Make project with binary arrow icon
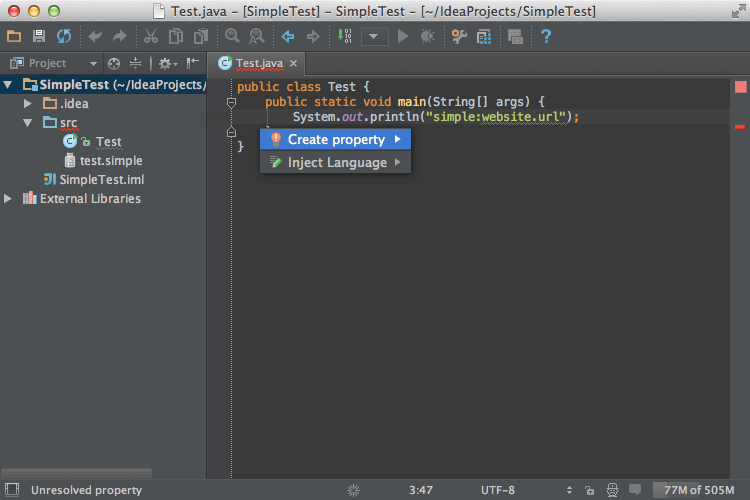750x500 pixels. 344,36
